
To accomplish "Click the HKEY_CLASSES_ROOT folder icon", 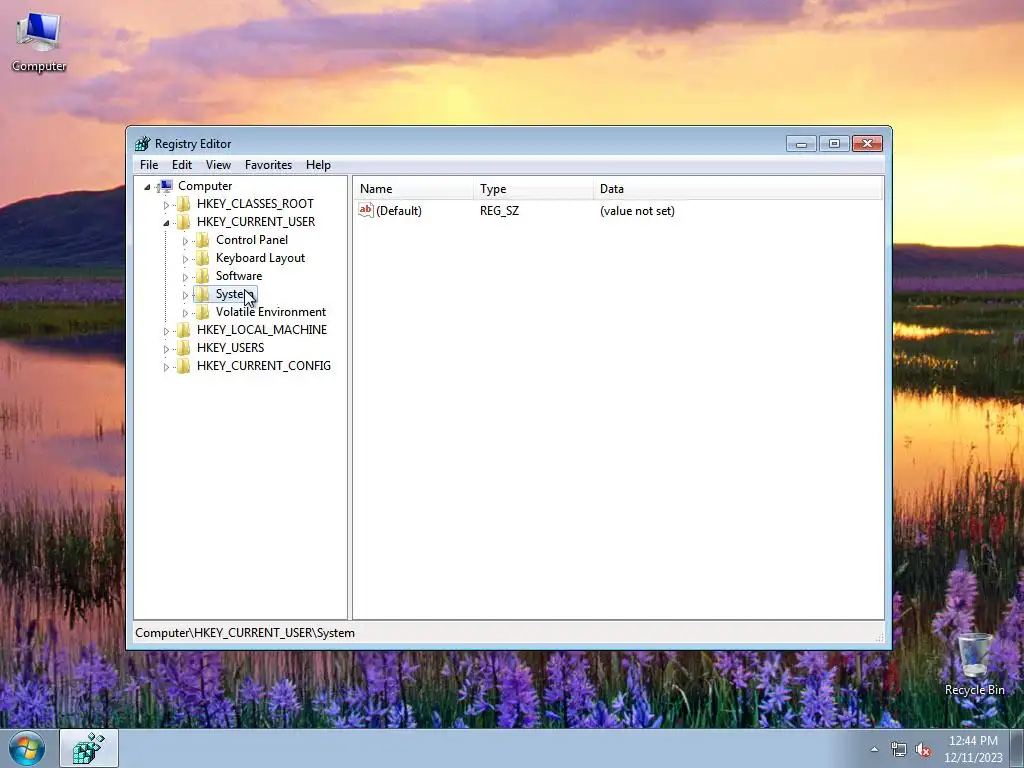I will coord(184,204).
